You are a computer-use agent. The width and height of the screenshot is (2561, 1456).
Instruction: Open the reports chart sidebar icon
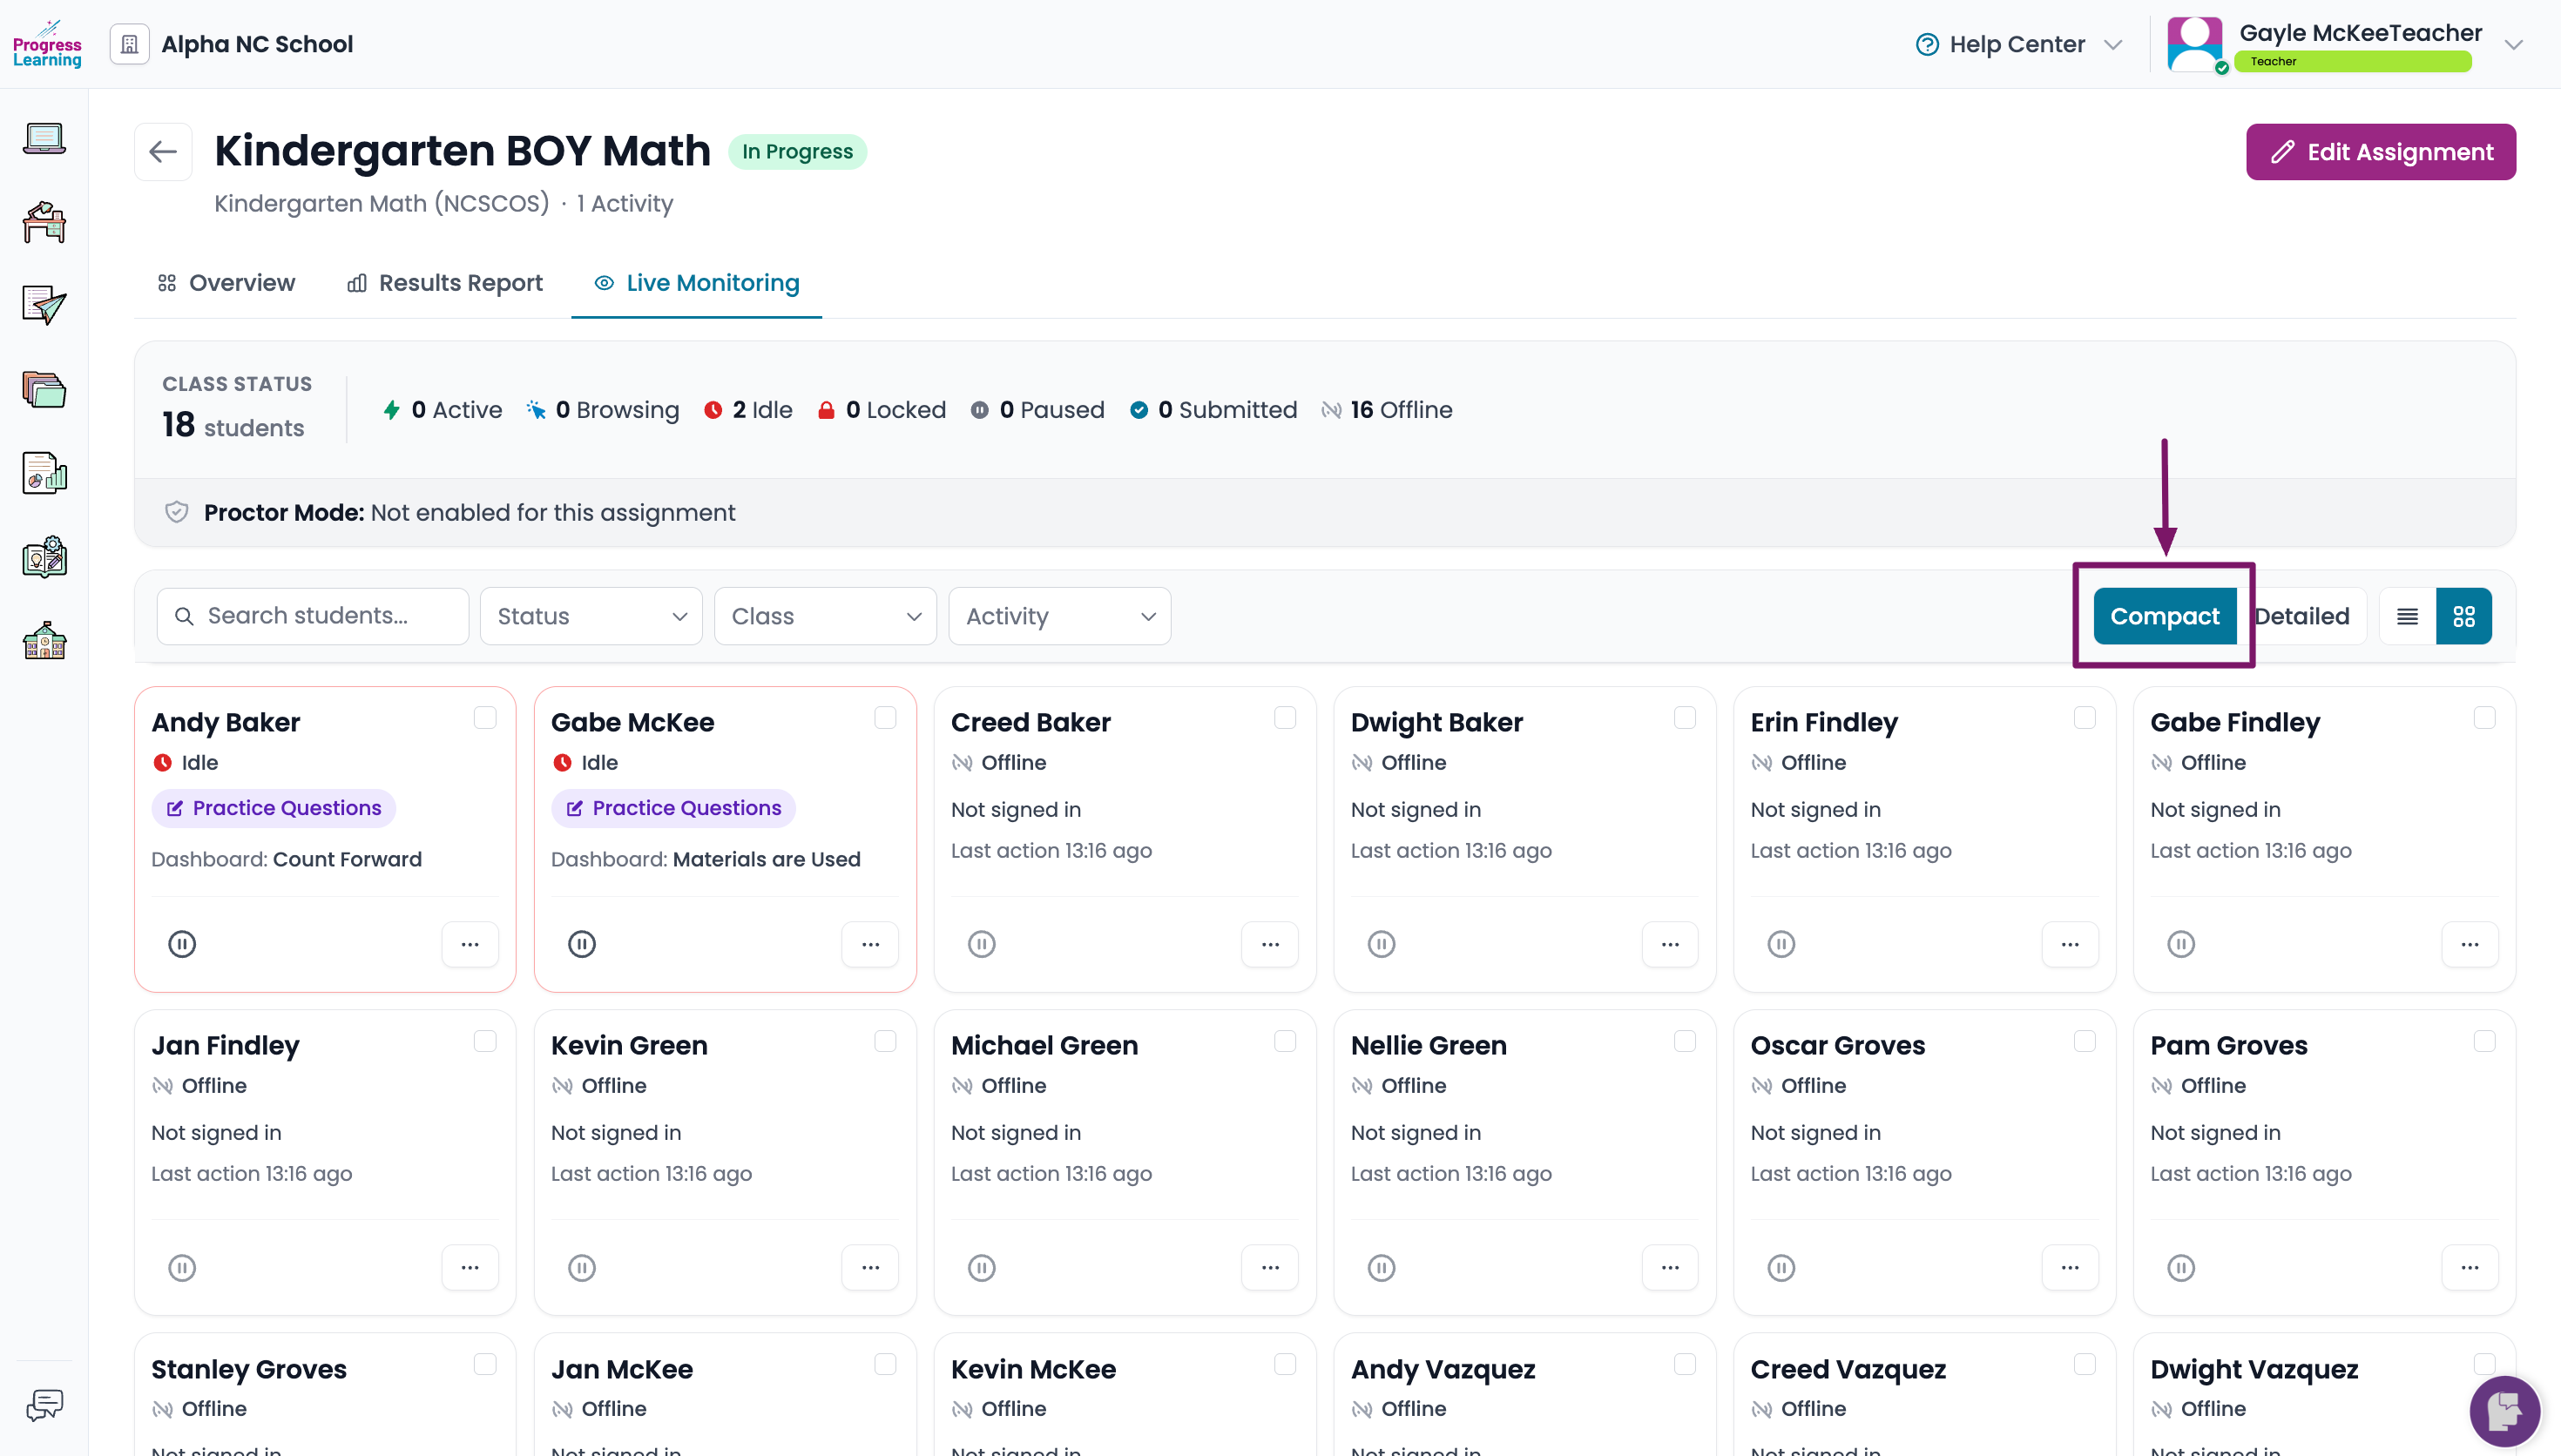(44, 473)
